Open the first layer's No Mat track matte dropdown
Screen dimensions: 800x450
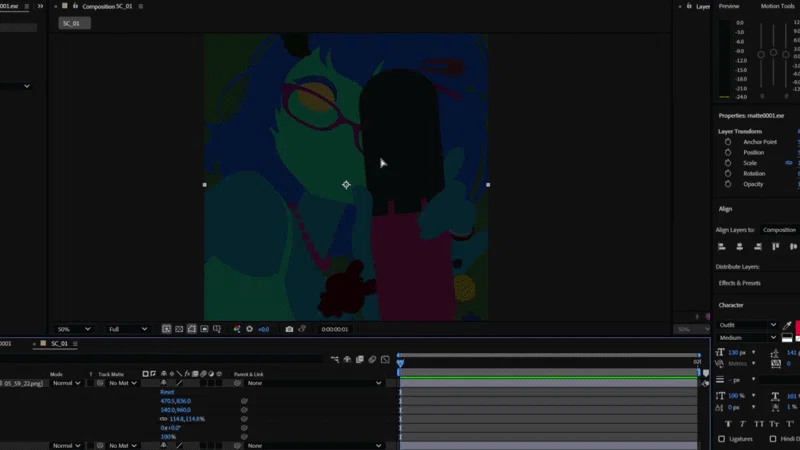tap(122, 383)
